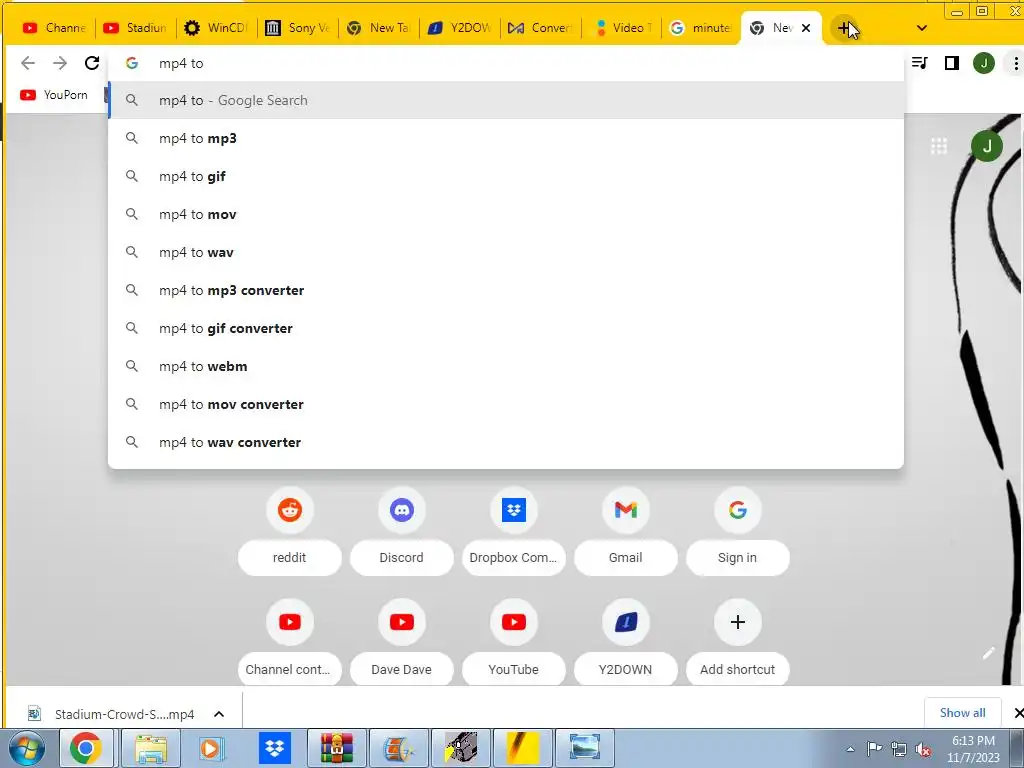Open the Channel YouTube tab
Screen dimensions: 1024x768
54,28
